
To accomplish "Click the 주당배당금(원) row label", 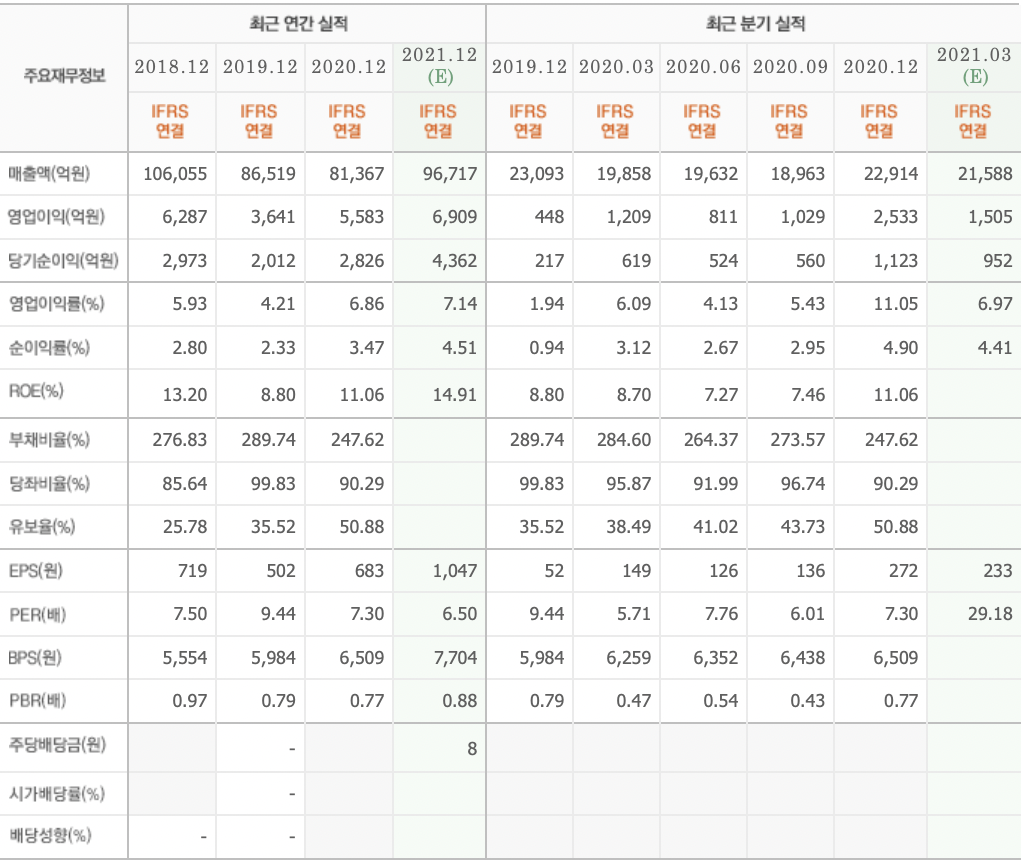I will [57, 744].
